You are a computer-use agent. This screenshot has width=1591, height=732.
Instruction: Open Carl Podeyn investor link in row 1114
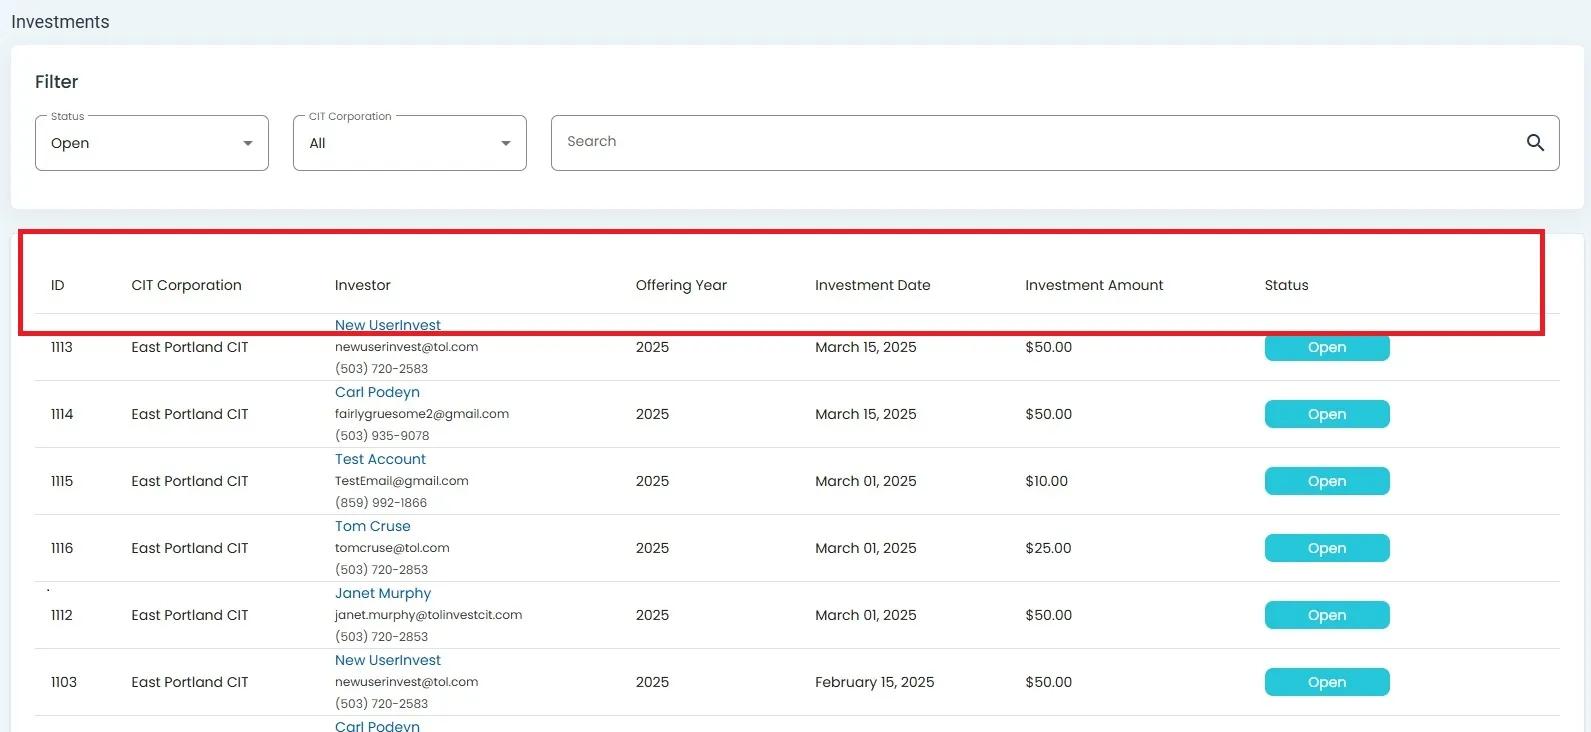377,392
